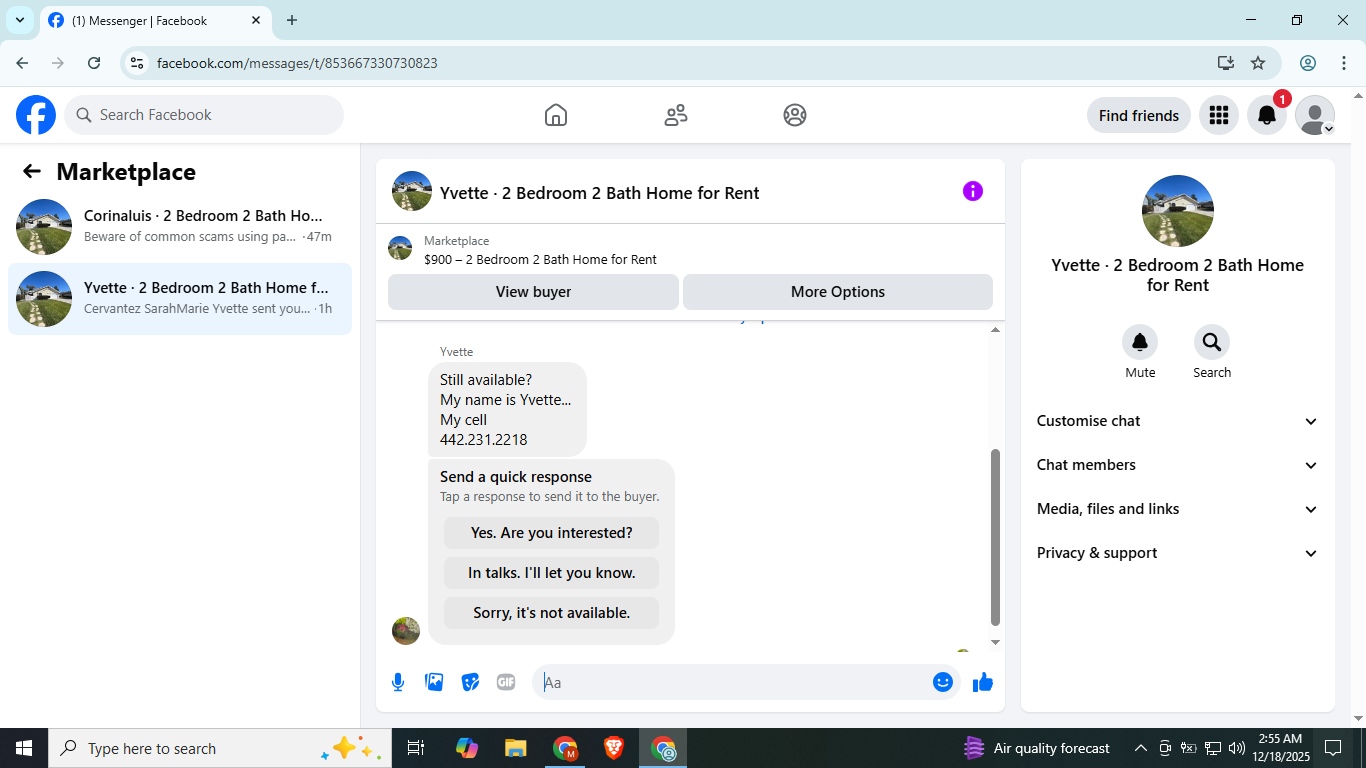Open the Windows notification center
Viewport: 1366px width, 768px height.
(x=1333, y=748)
